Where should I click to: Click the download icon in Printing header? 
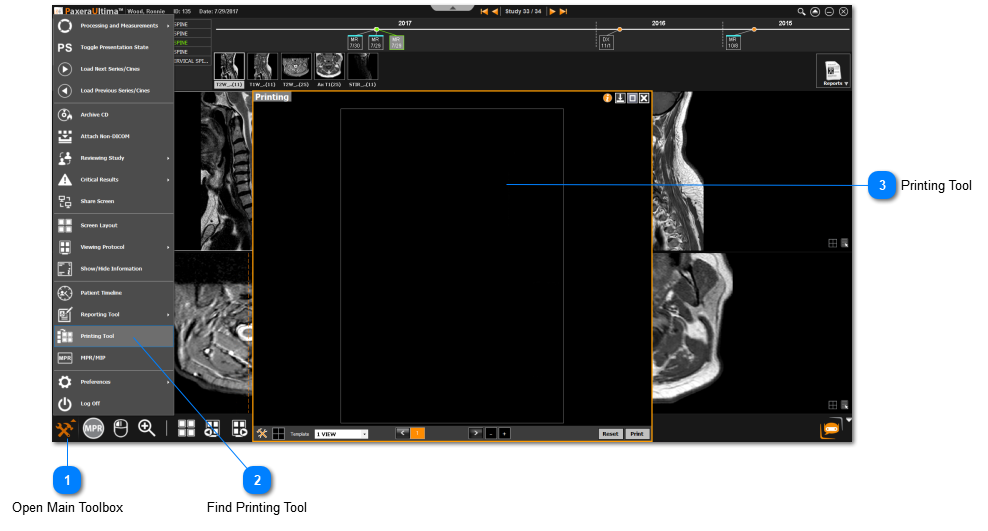620,98
